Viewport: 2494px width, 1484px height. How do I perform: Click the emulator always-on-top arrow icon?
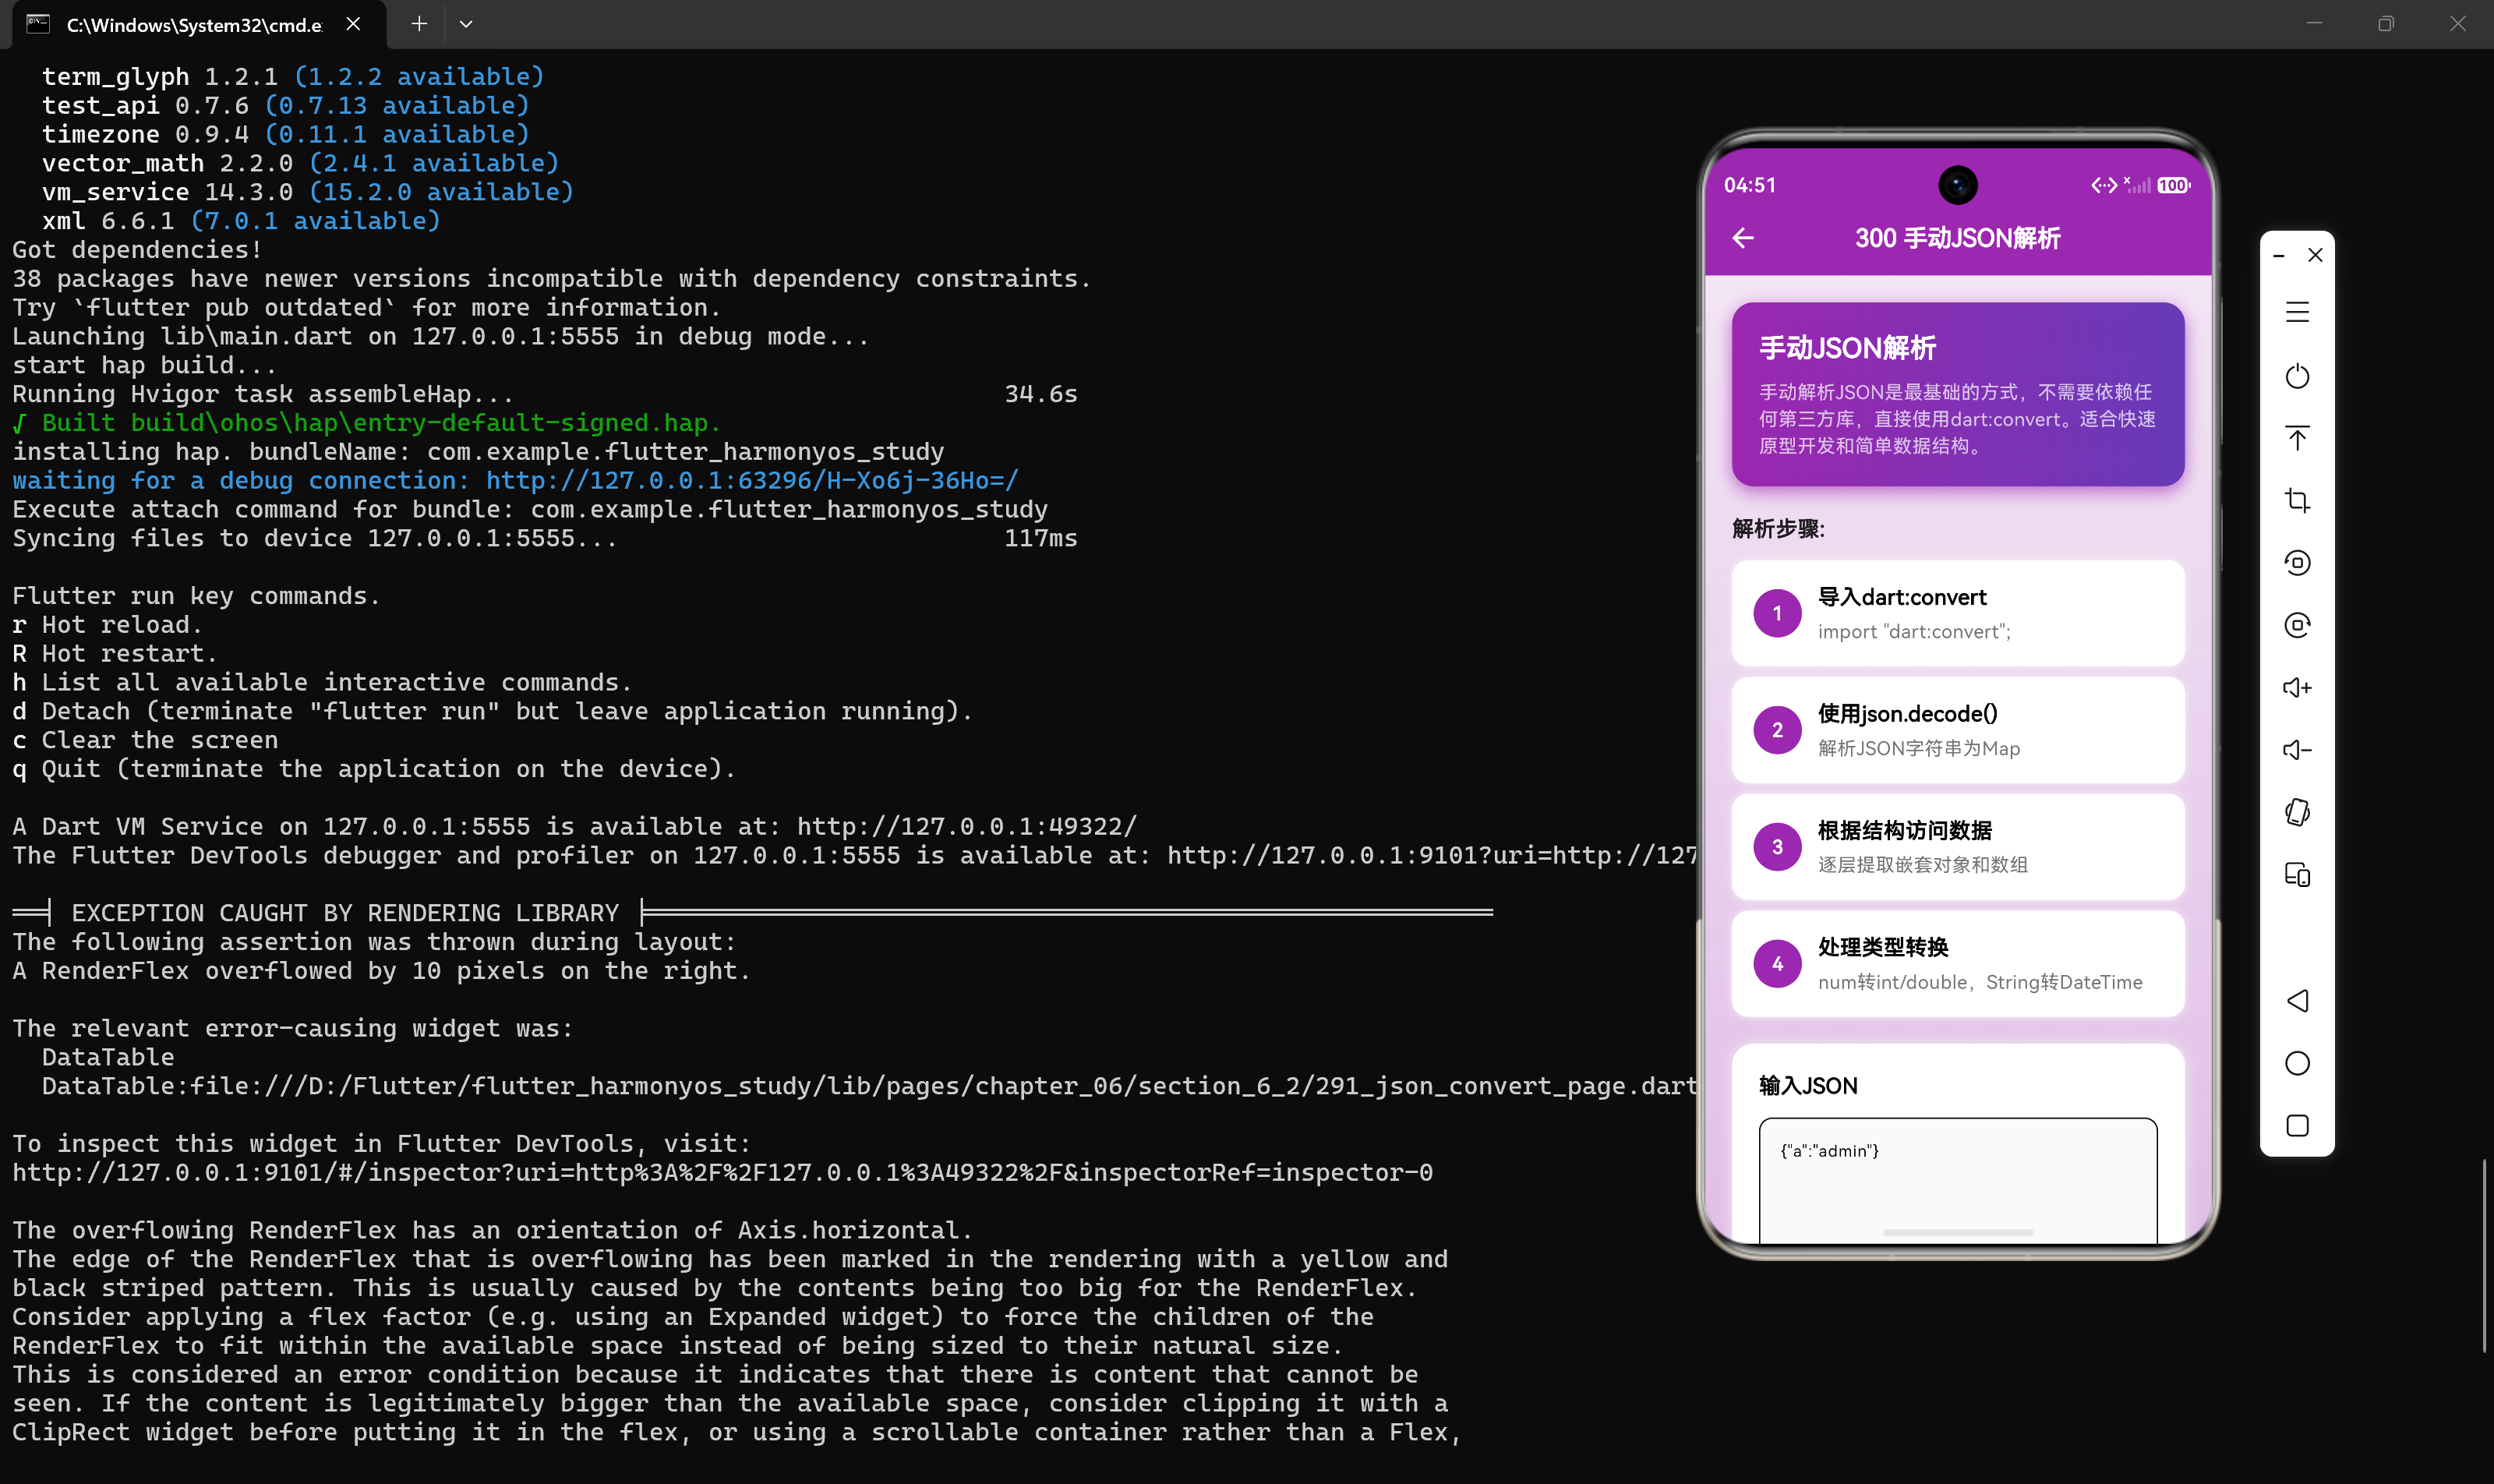tap(2297, 438)
